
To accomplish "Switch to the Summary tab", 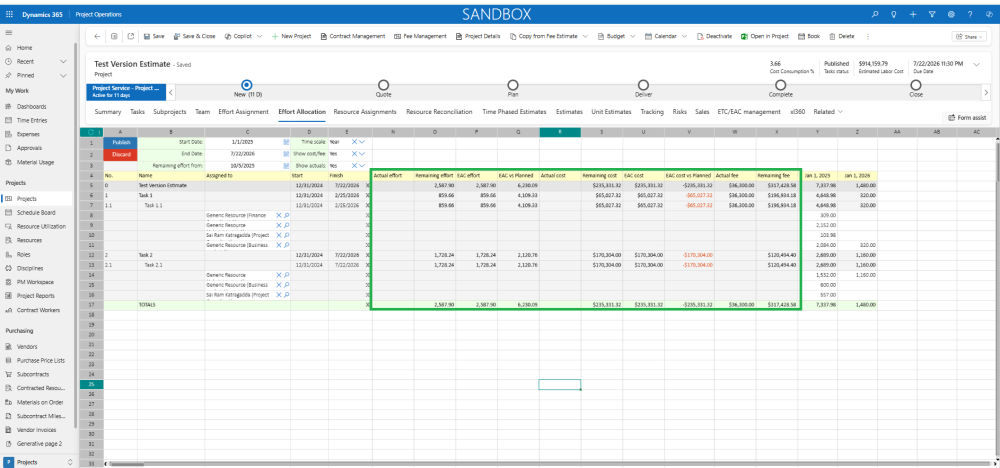I will click(x=108, y=112).
